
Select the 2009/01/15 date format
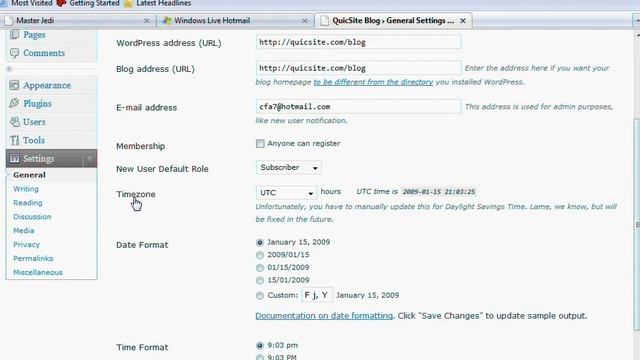(260, 255)
